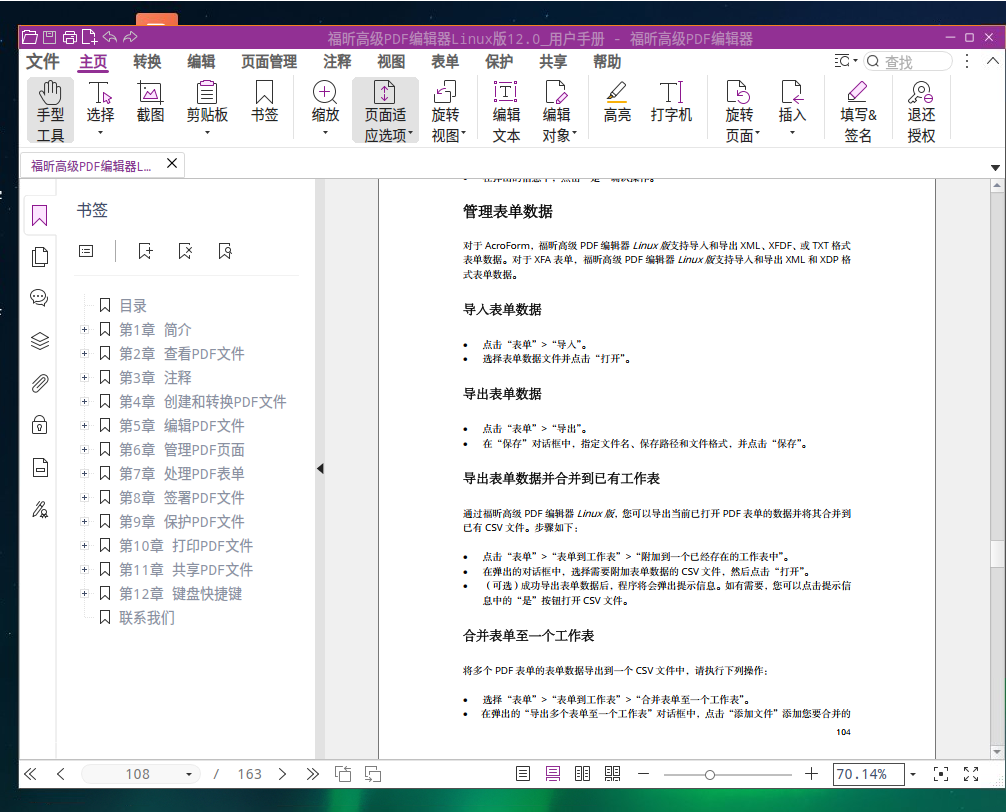Switch to single page view mode
The width and height of the screenshot is (1006, 812).
[523, 774]
